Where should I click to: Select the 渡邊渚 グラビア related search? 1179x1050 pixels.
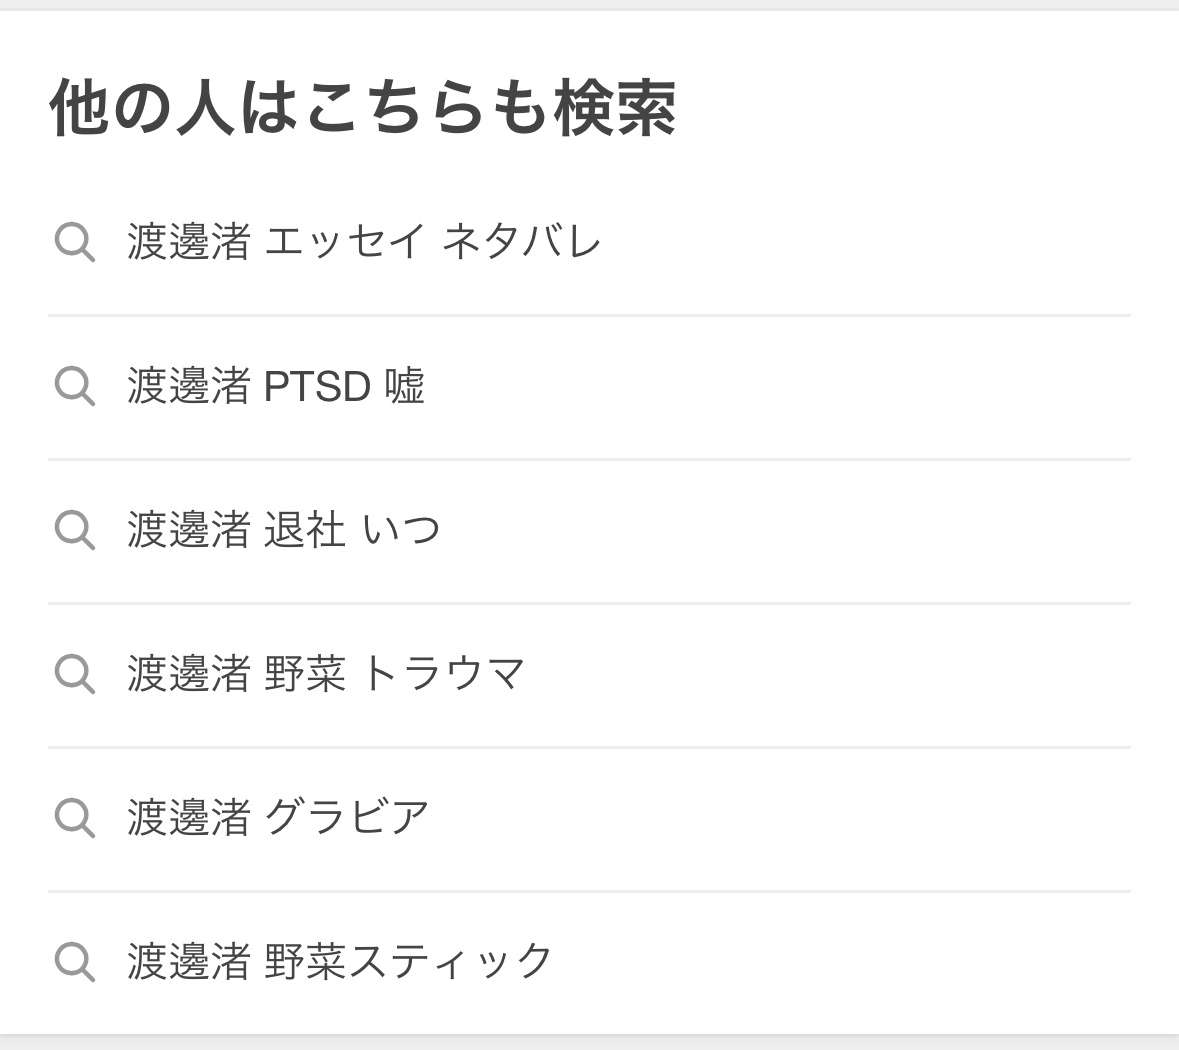[278, 818]
